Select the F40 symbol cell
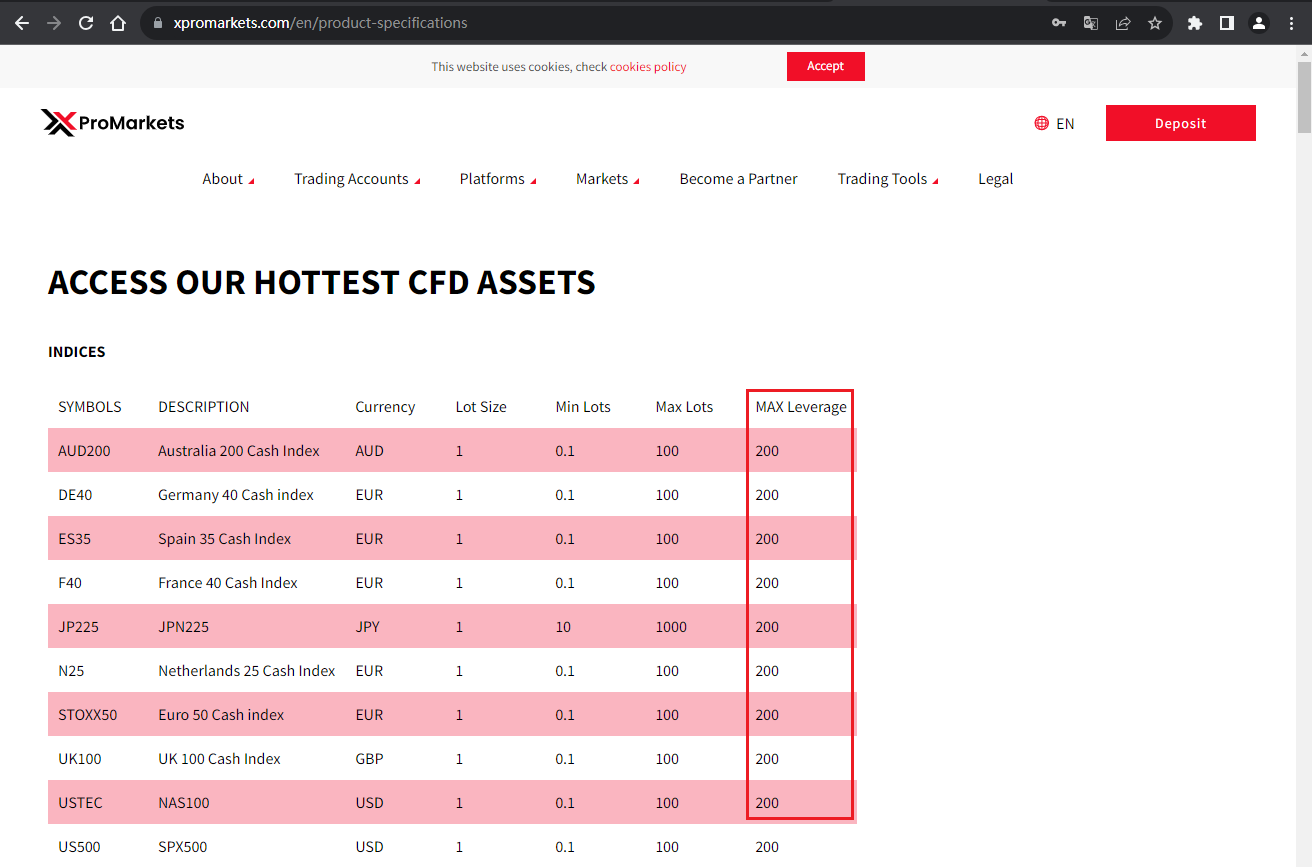 [70, 583]
